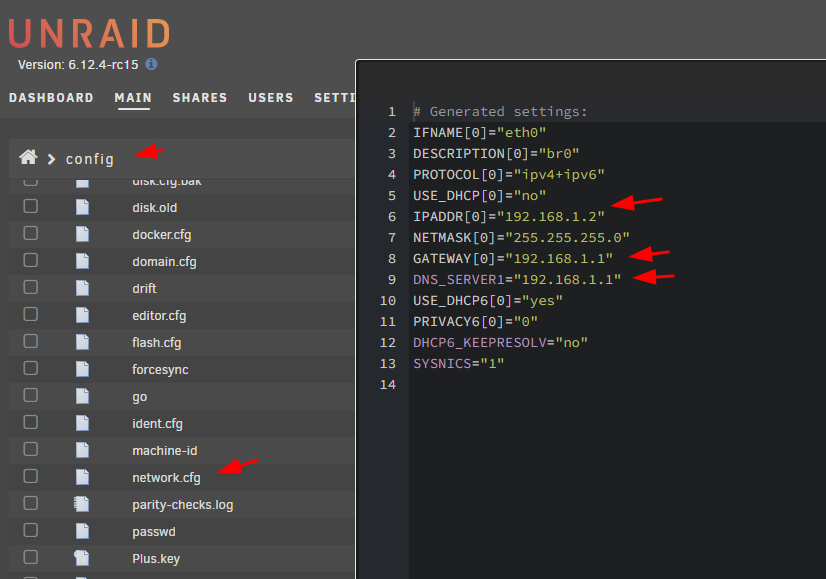
Task: Click file icon beside network.cfg
Action: 82,477
